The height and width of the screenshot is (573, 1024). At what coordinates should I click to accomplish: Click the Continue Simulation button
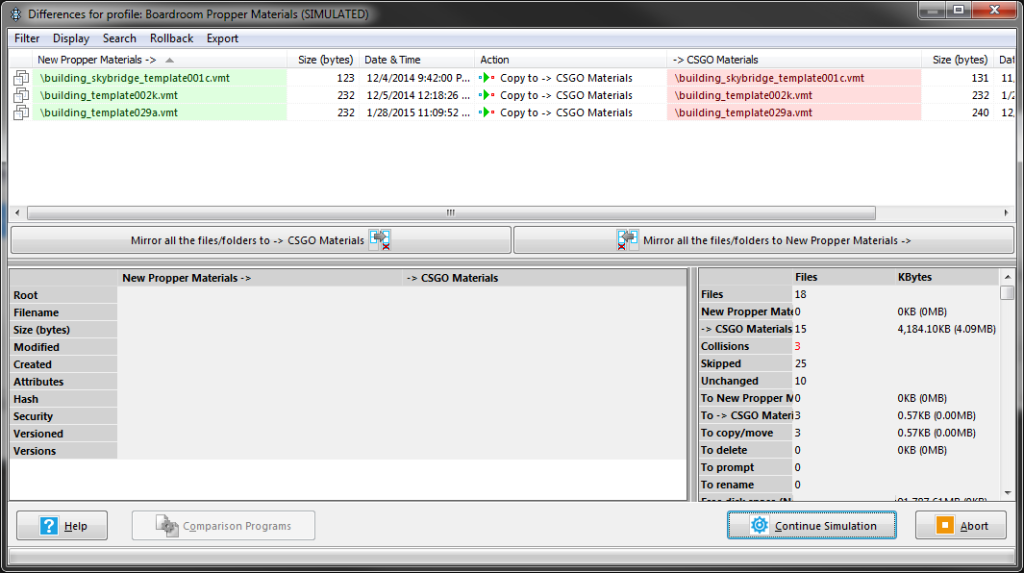(x=811, y=525)
